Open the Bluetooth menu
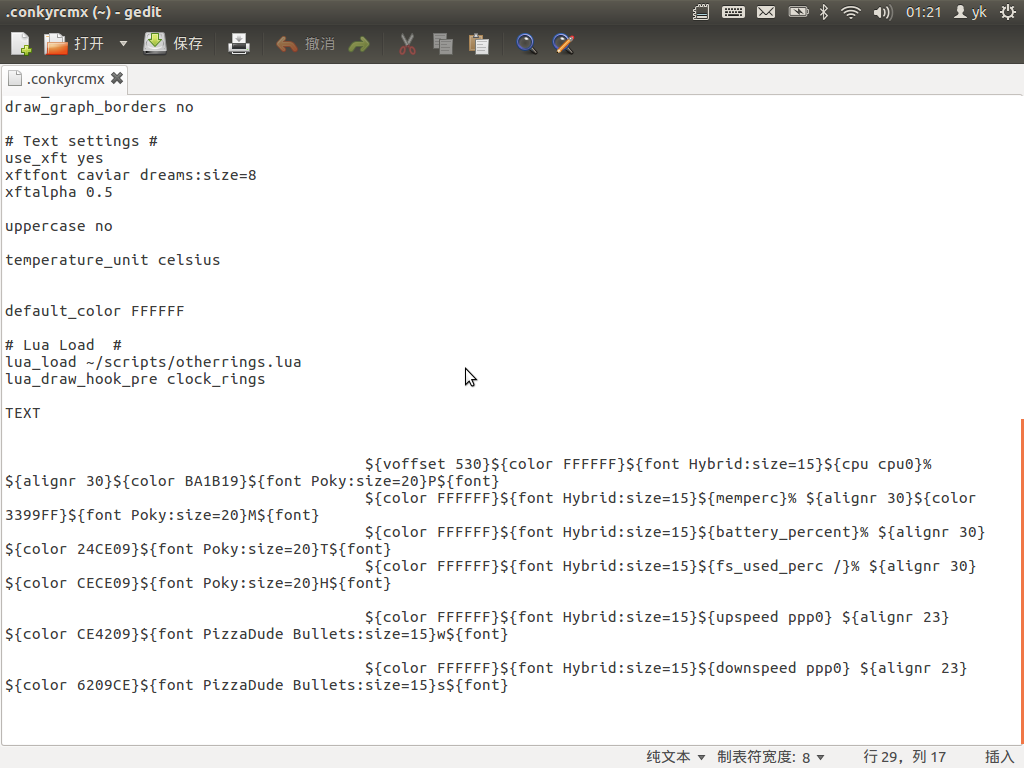 coord(824,12)
